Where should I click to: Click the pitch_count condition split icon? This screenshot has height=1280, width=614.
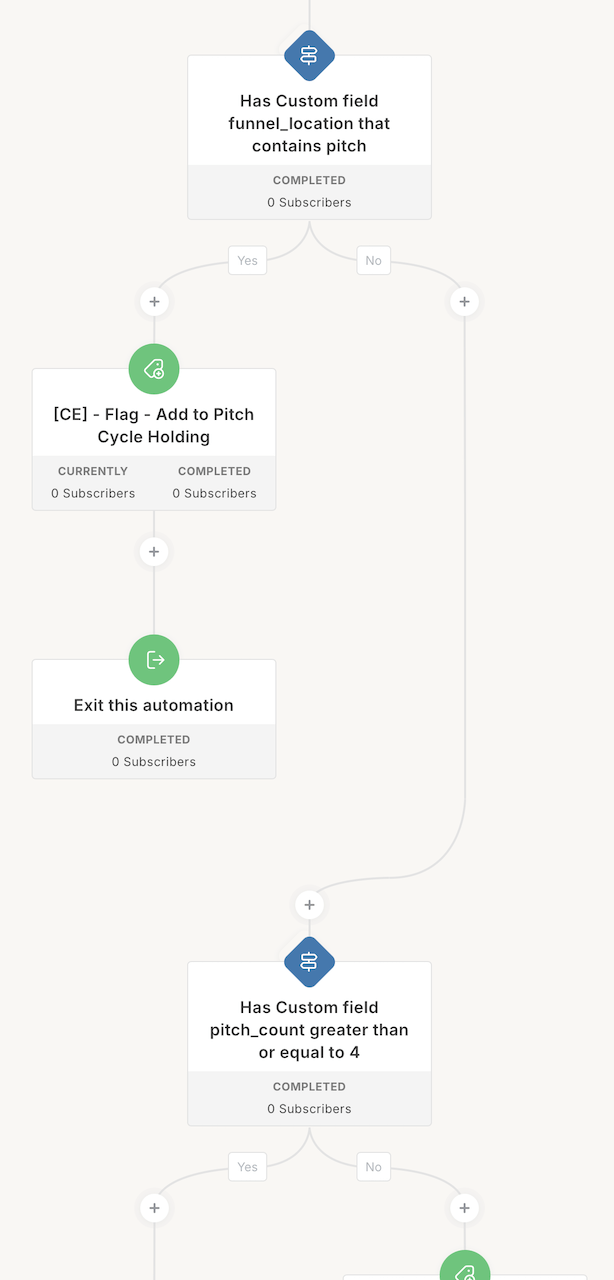tap(309, 962)
